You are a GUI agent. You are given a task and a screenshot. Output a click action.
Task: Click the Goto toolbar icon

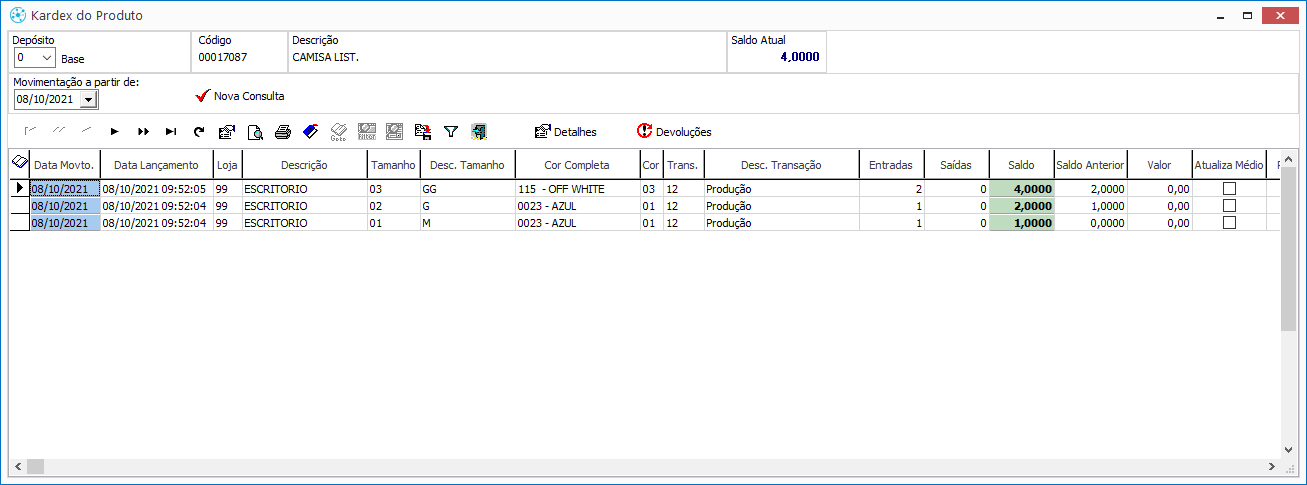click(x=339, y=131)
